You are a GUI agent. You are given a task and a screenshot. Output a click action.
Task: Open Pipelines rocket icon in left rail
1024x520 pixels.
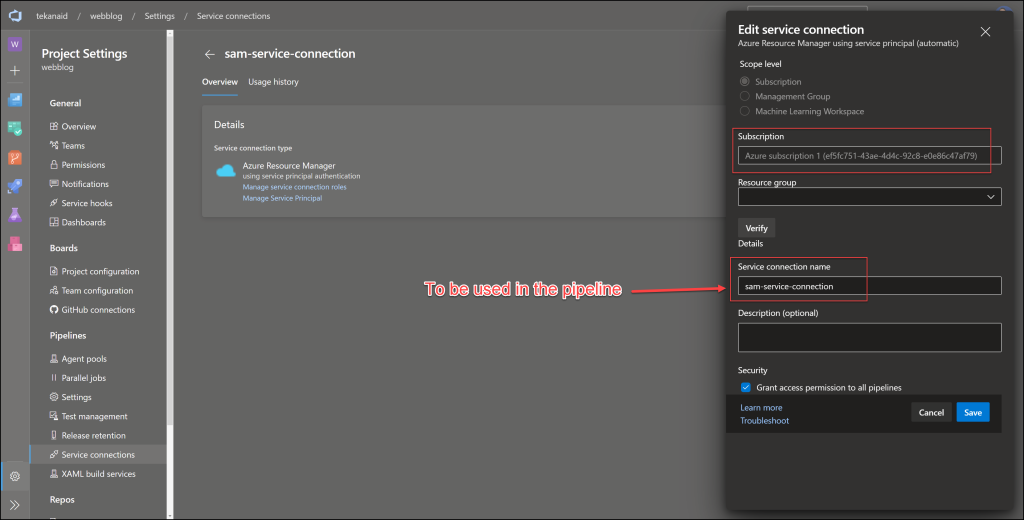pyautogui.click(x=15, y=186)
